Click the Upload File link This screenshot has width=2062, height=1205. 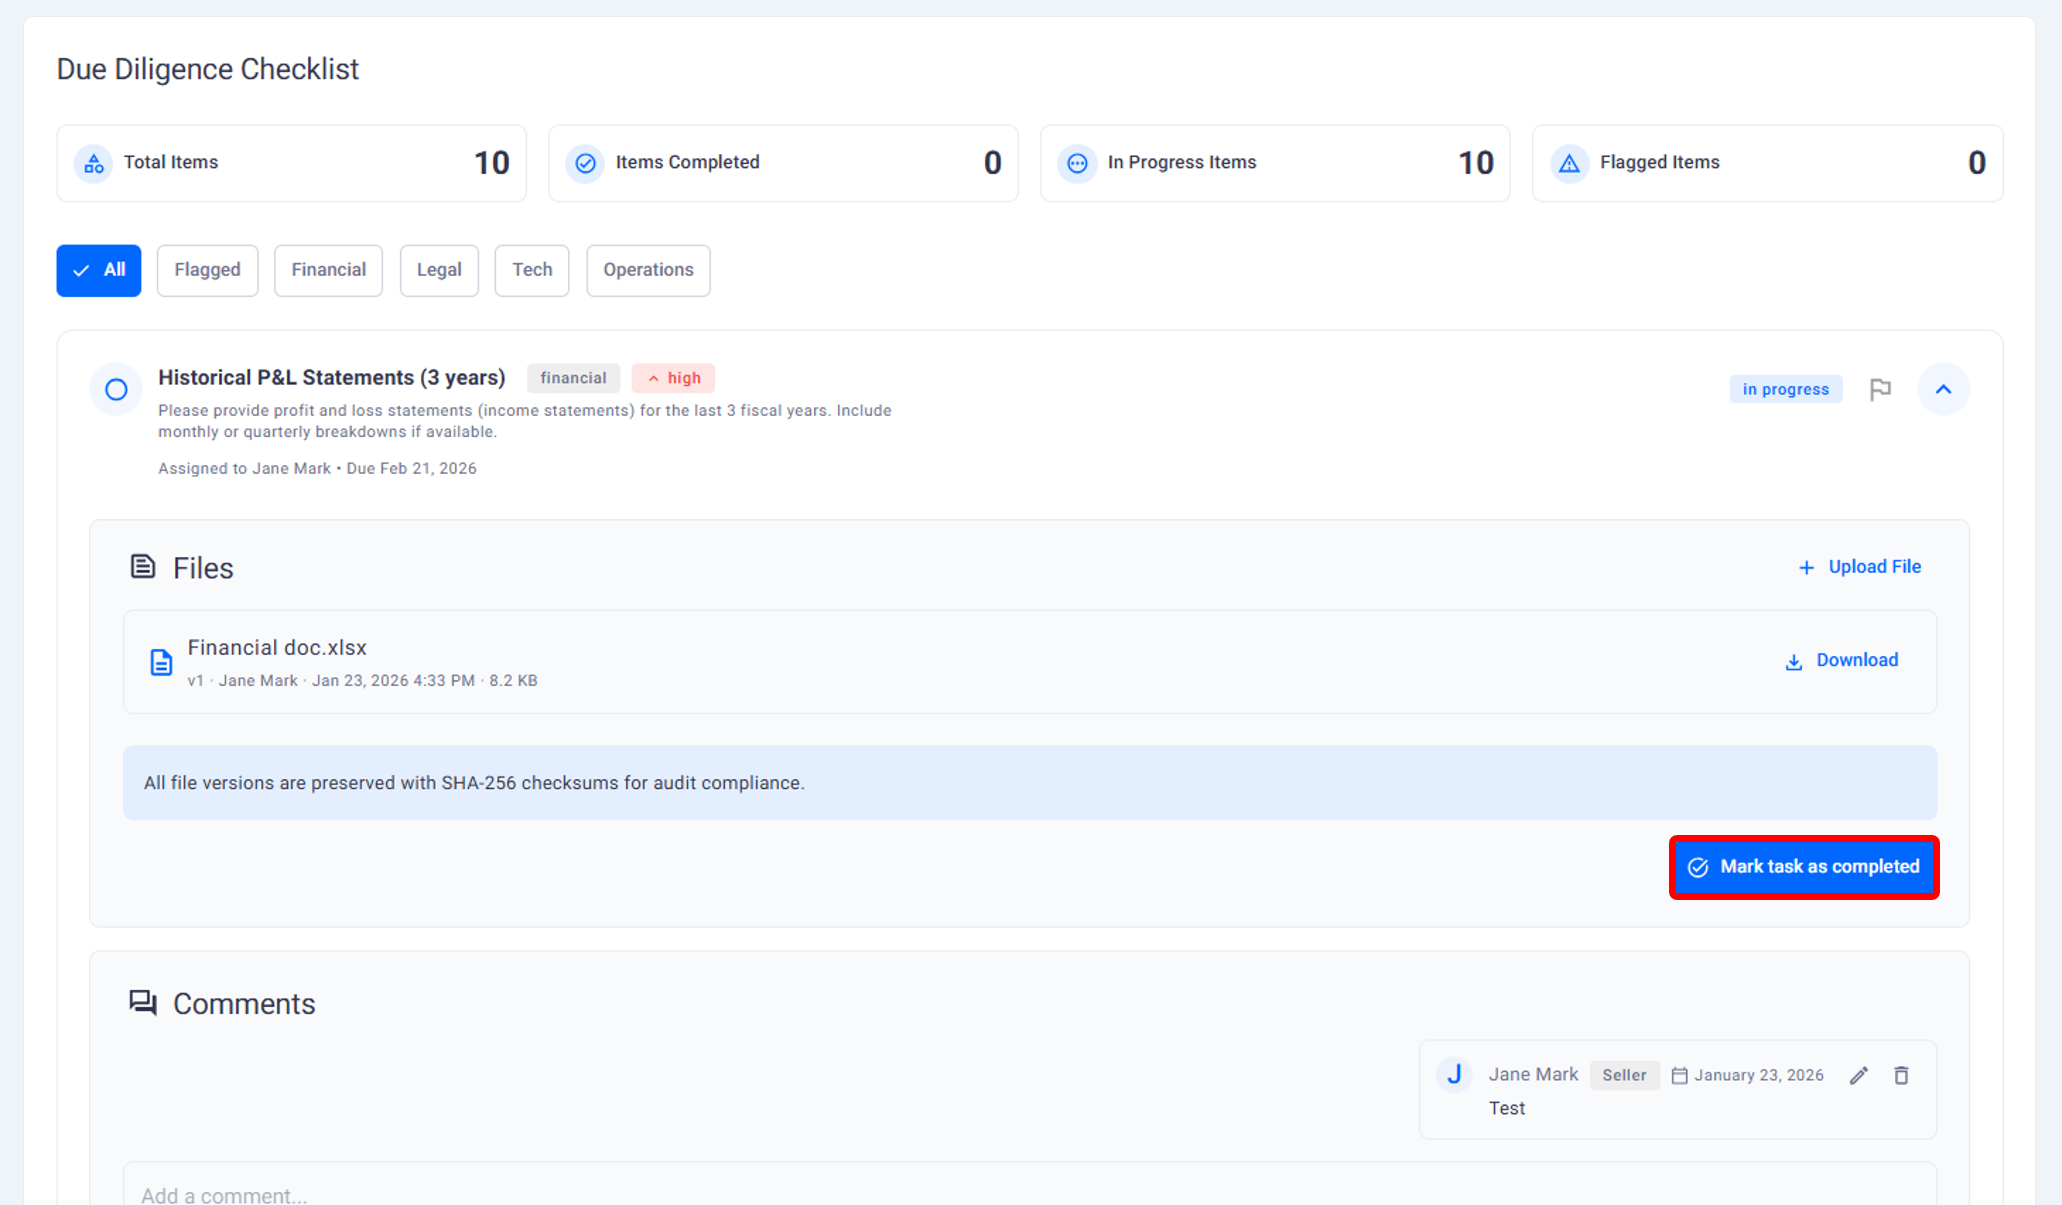(1860, 567)
